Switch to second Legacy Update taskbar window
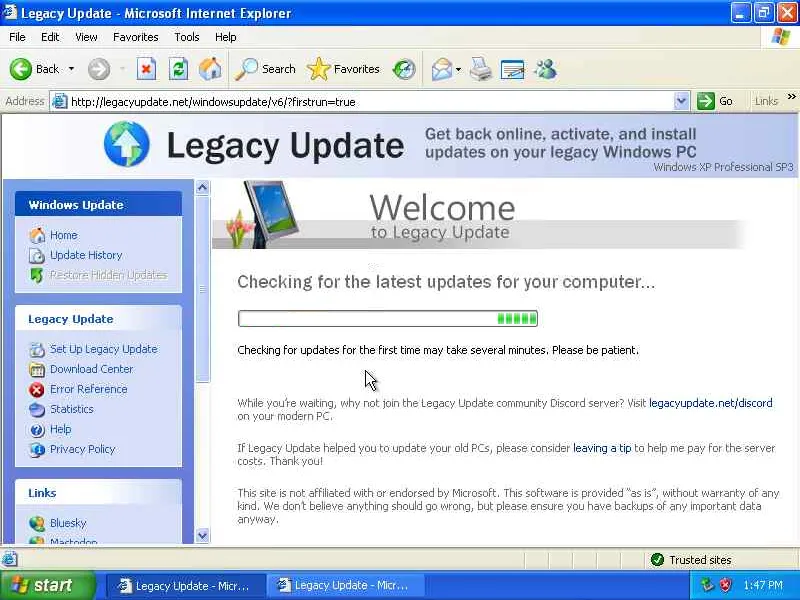 pyautogui.click(x=345, y=586)
